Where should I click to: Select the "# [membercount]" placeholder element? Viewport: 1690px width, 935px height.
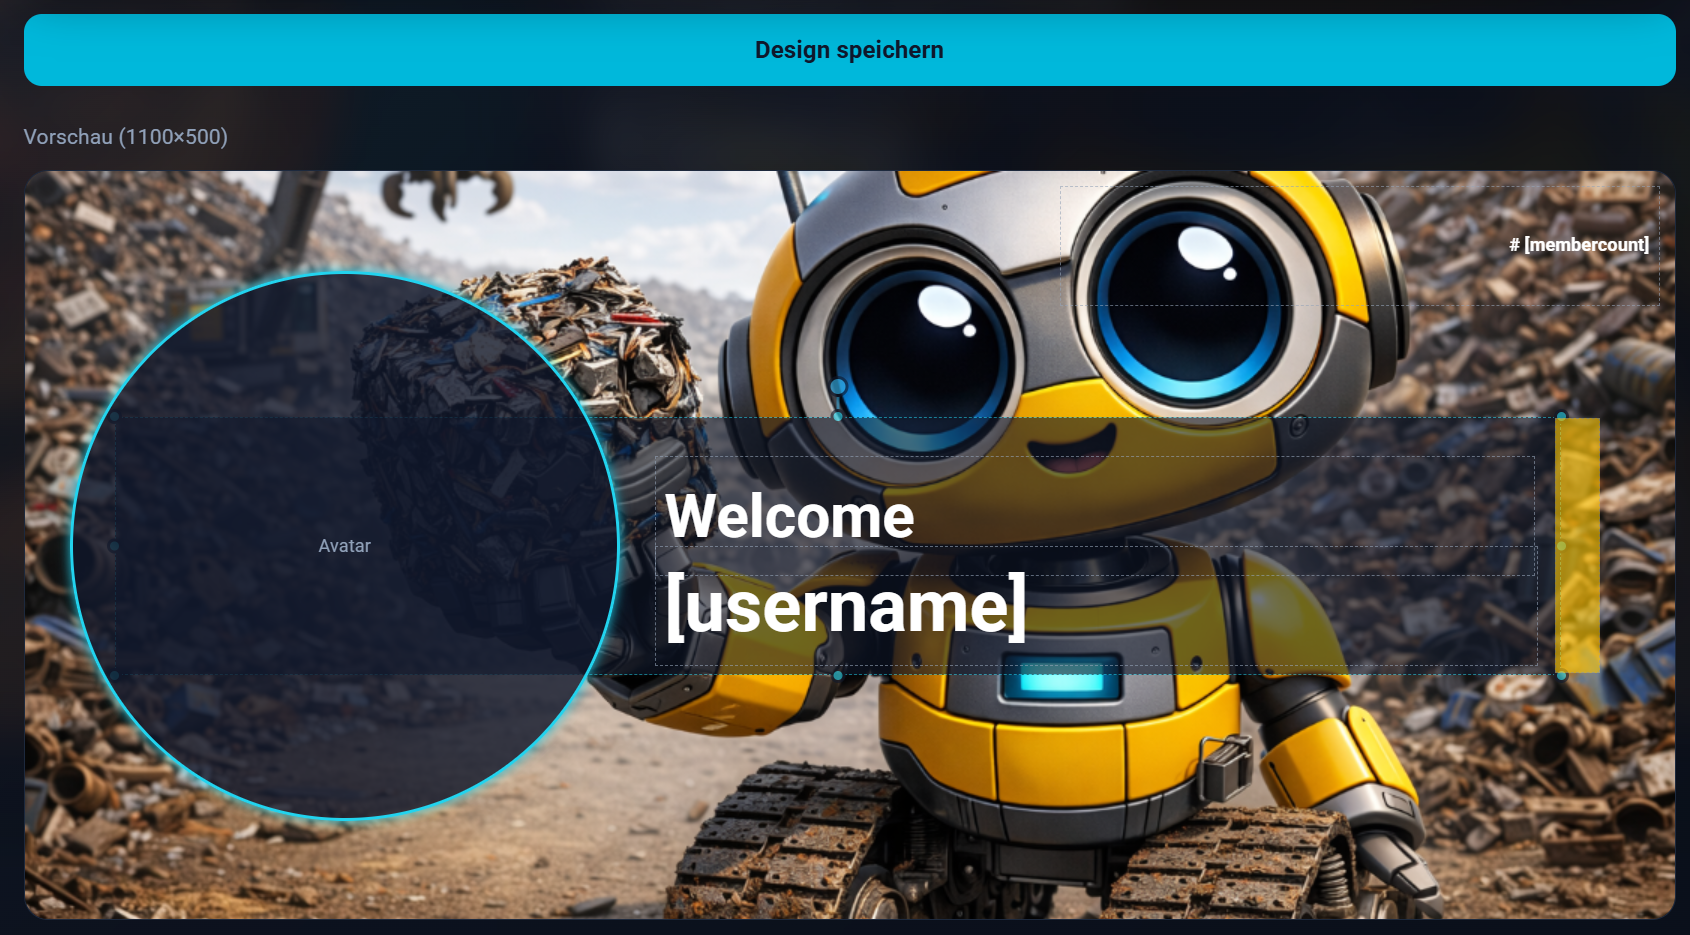tap(1578, 243)
